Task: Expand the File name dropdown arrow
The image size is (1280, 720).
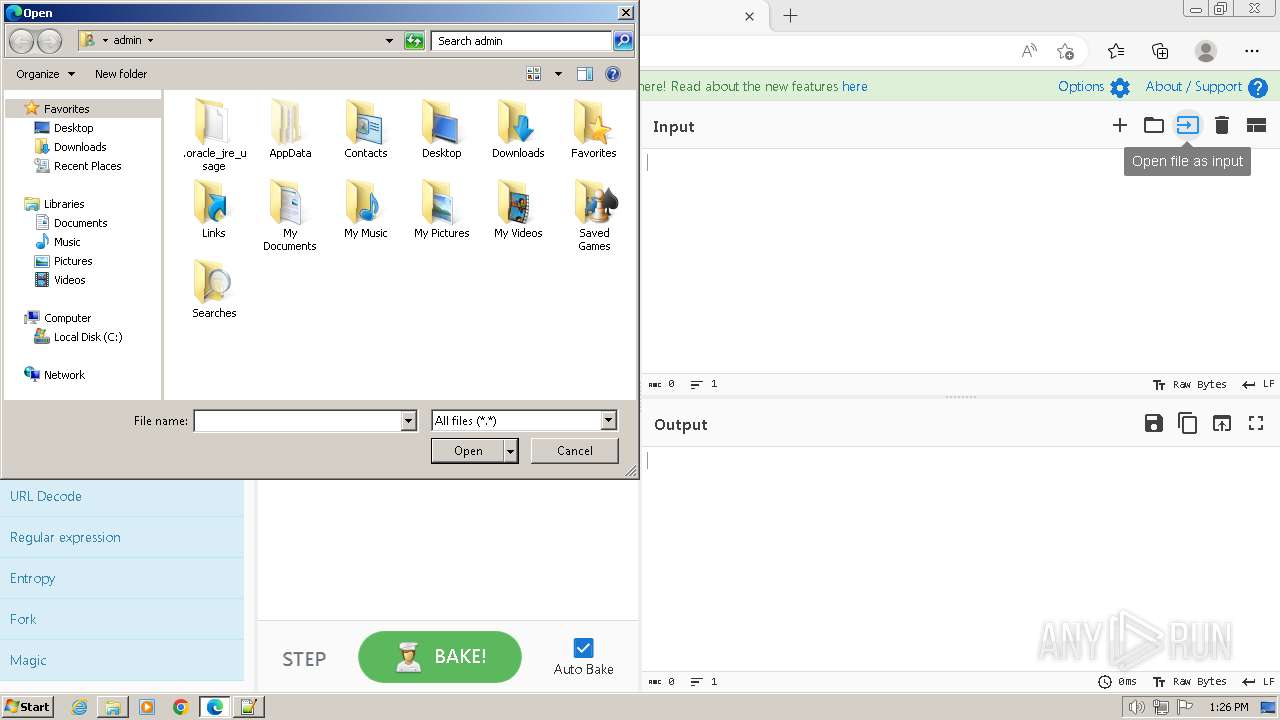Action: coord(408,421)
